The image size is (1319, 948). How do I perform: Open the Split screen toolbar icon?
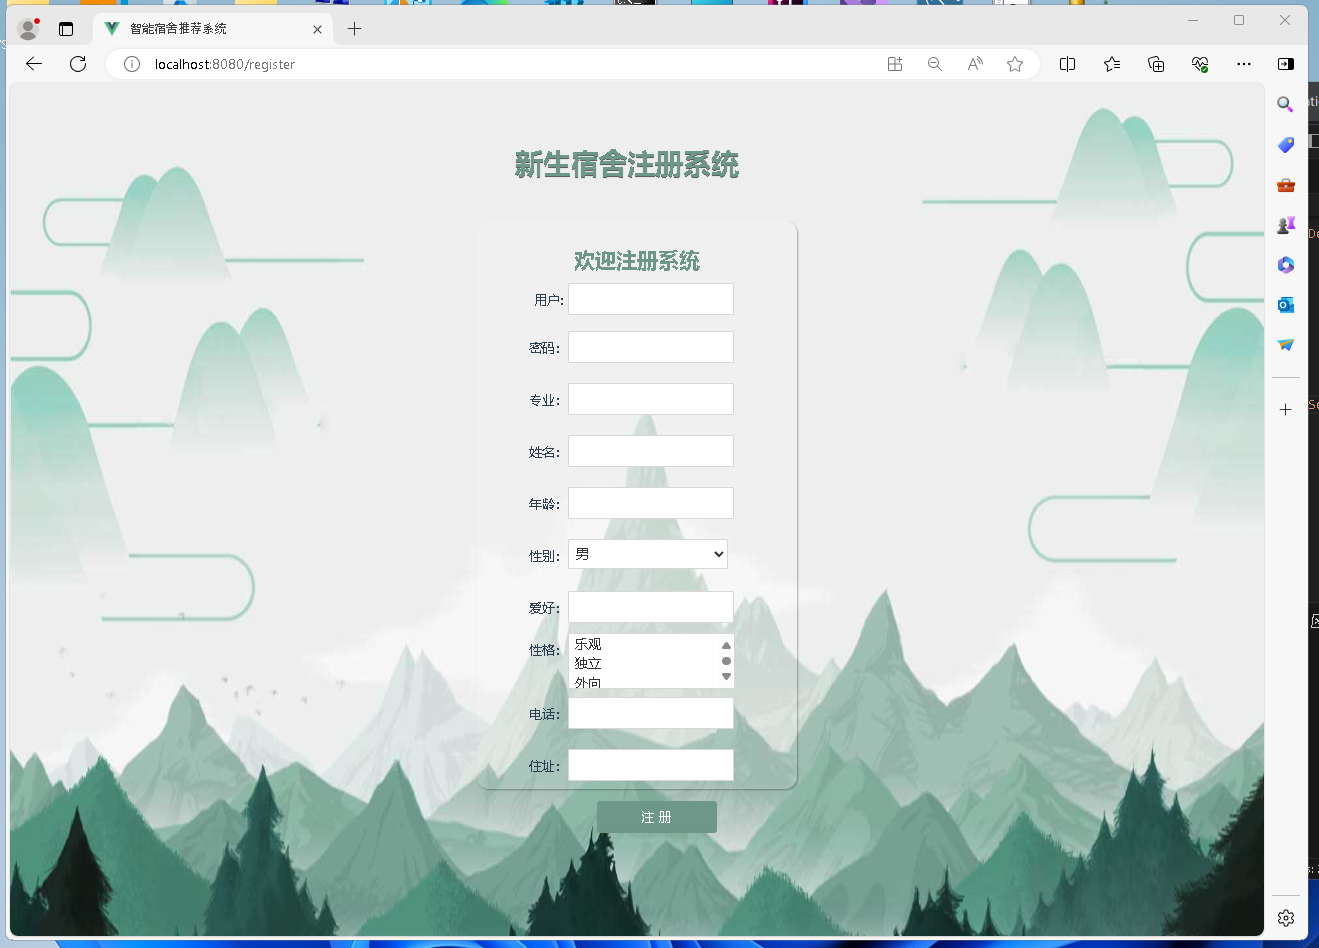point(1067,64)
